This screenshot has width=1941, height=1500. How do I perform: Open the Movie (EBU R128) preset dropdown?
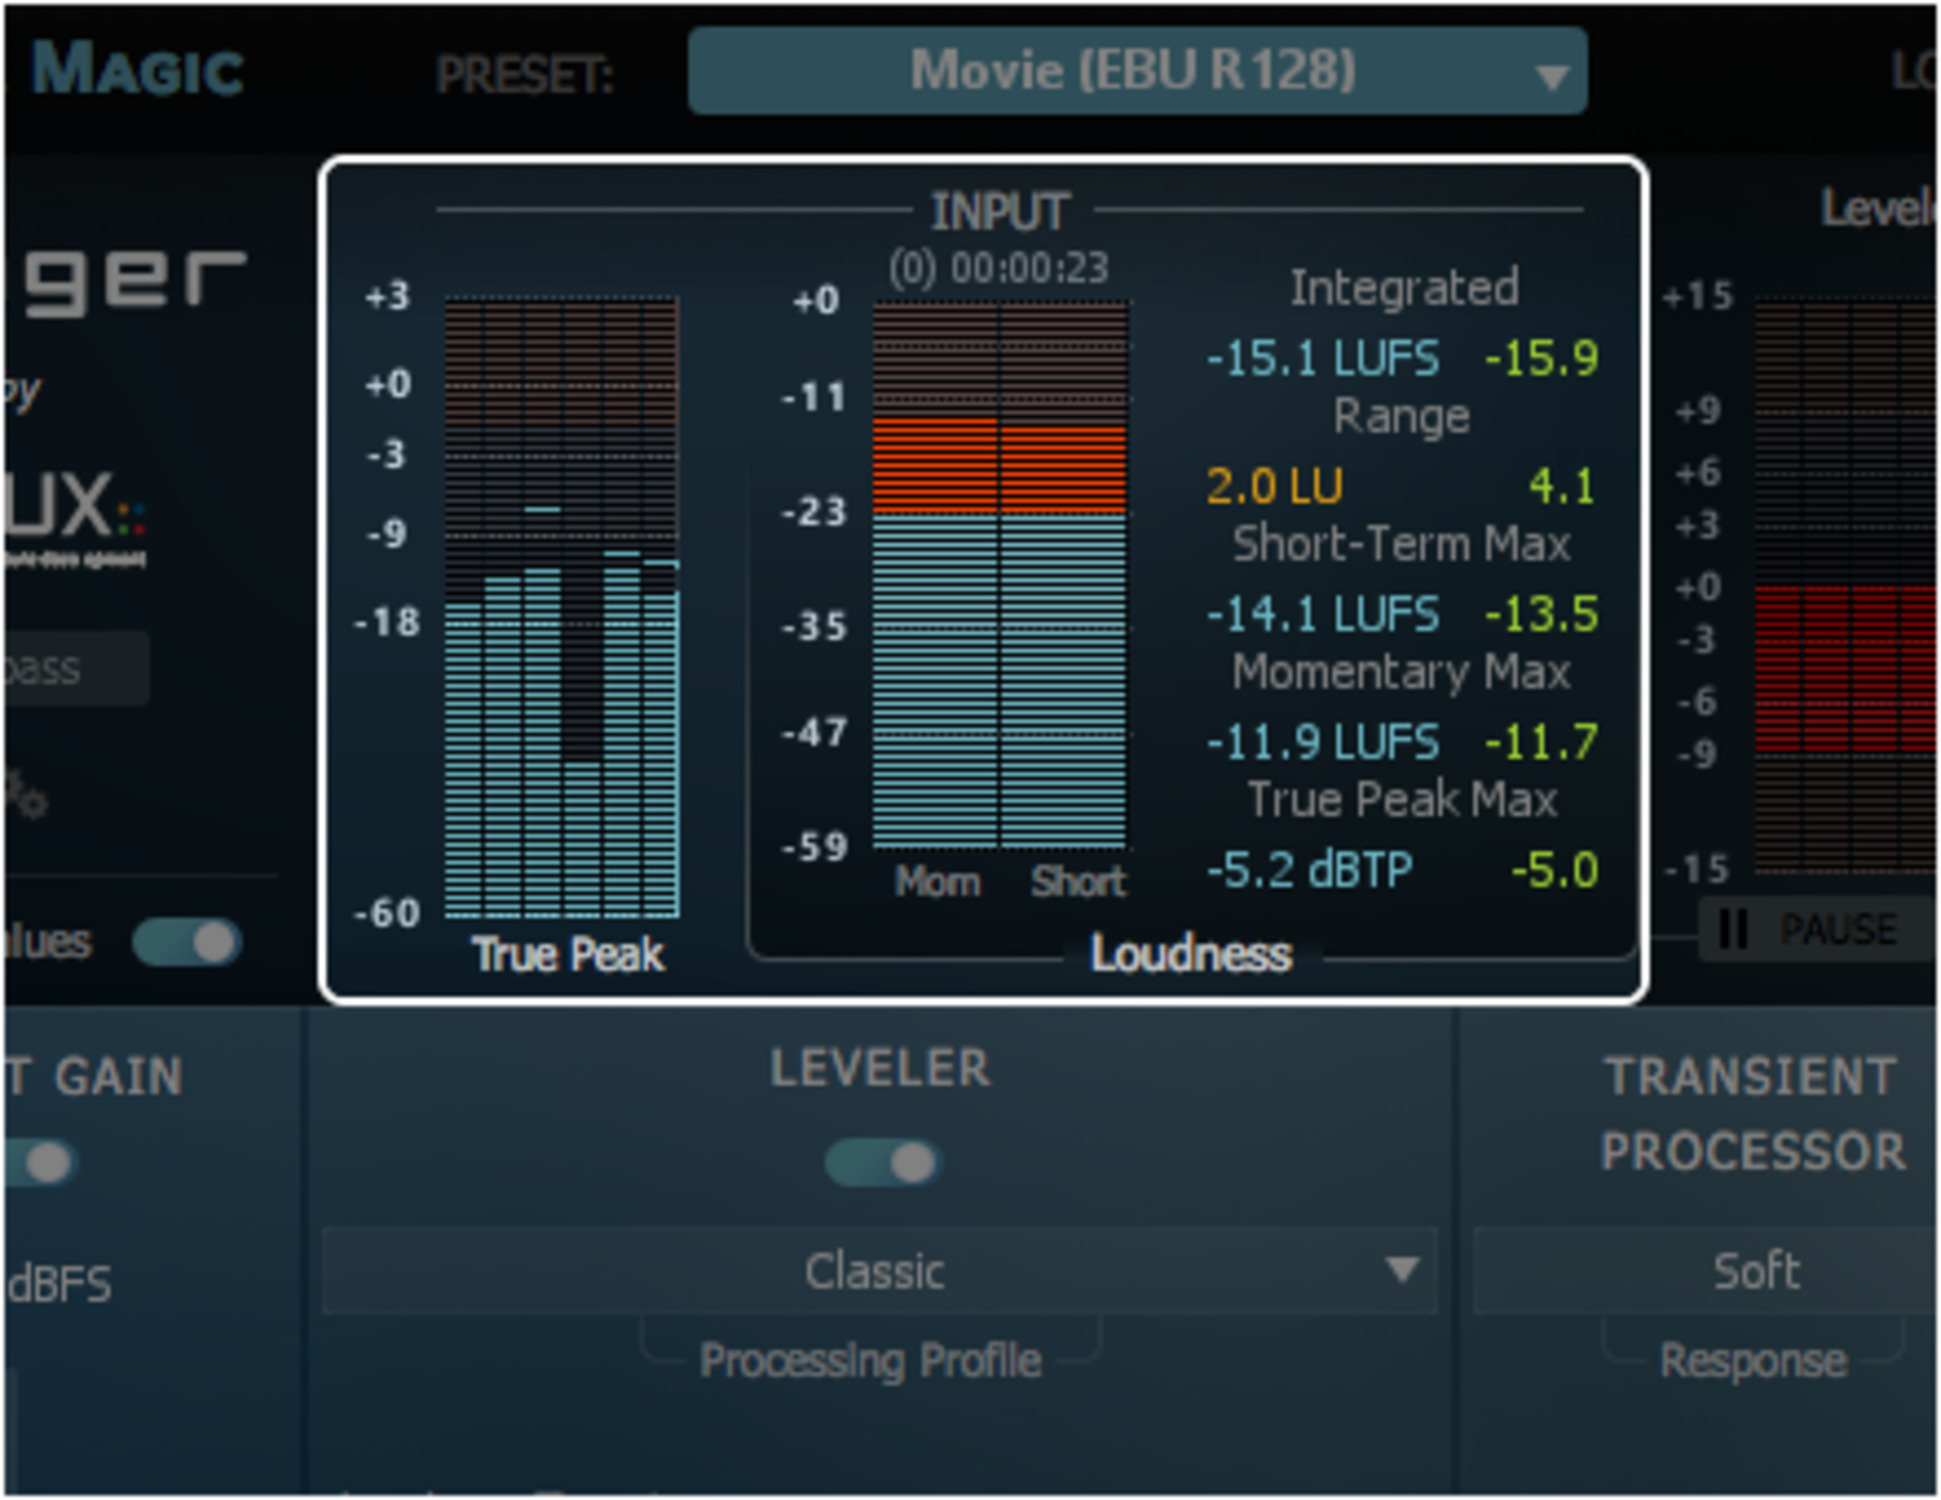click(x=1135, y=70)
